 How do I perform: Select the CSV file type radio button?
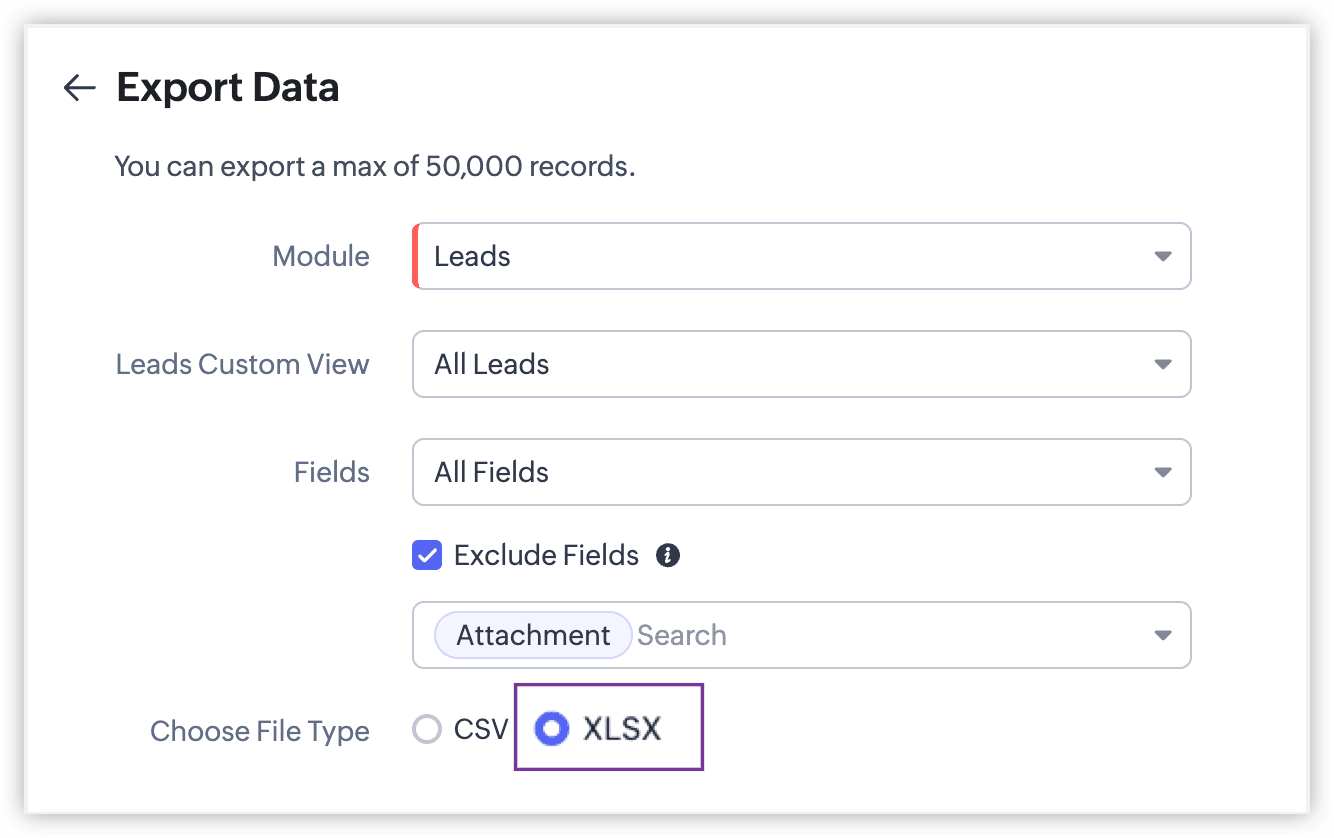[x=427, y=730]
